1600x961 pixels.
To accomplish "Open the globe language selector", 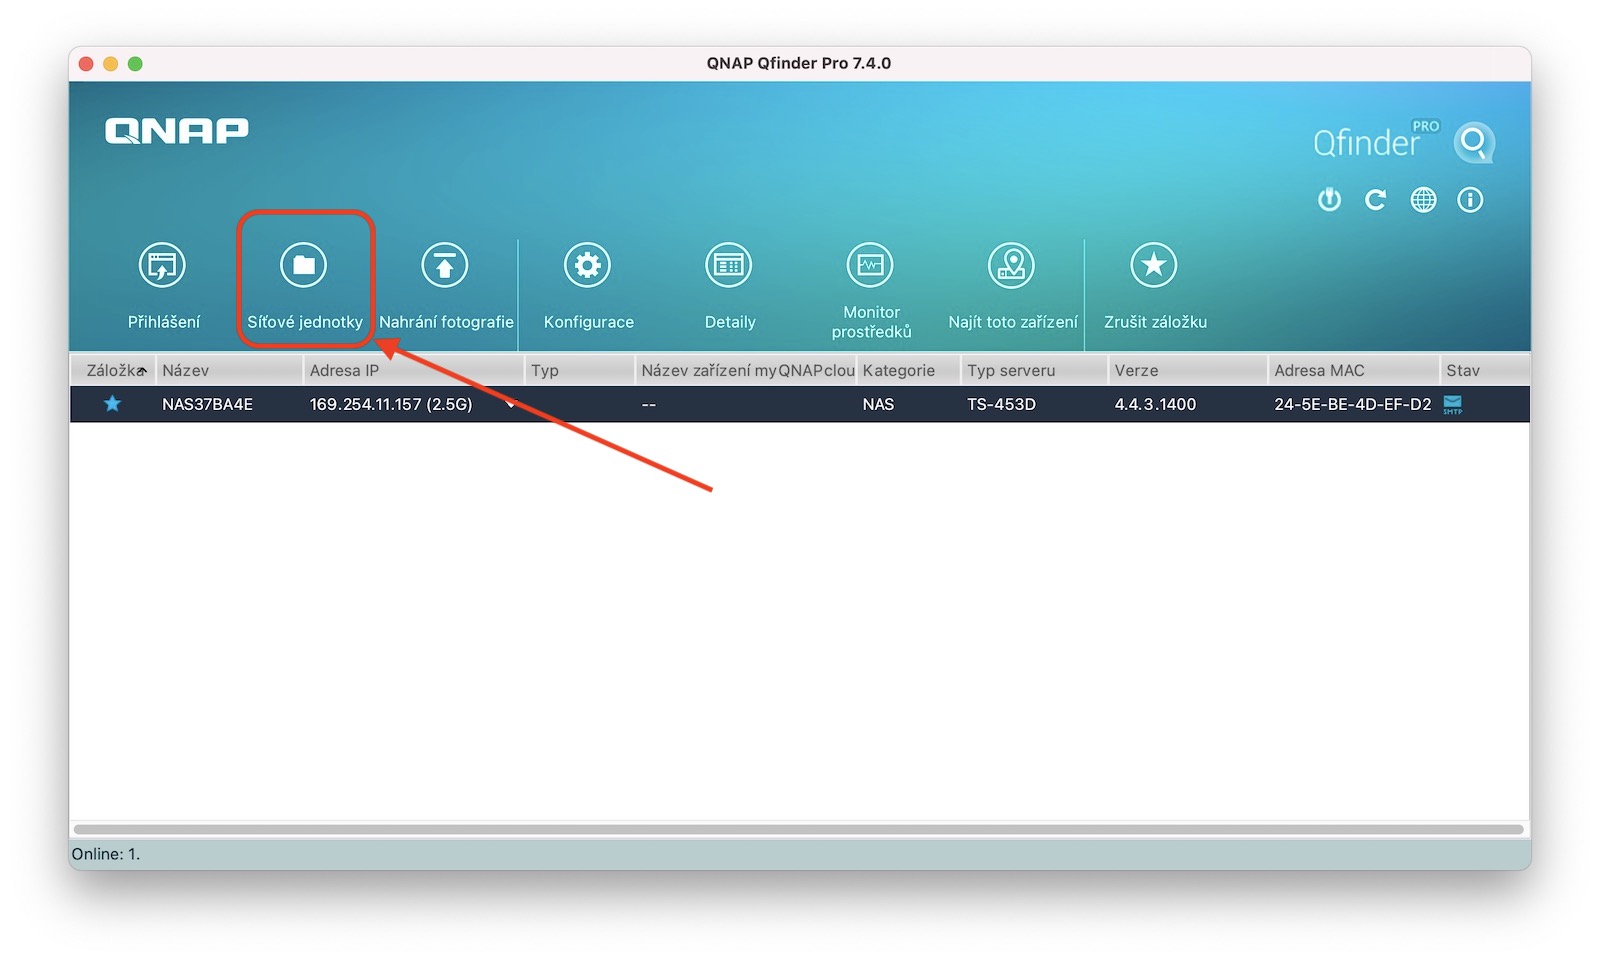I will coord(1423,200).
